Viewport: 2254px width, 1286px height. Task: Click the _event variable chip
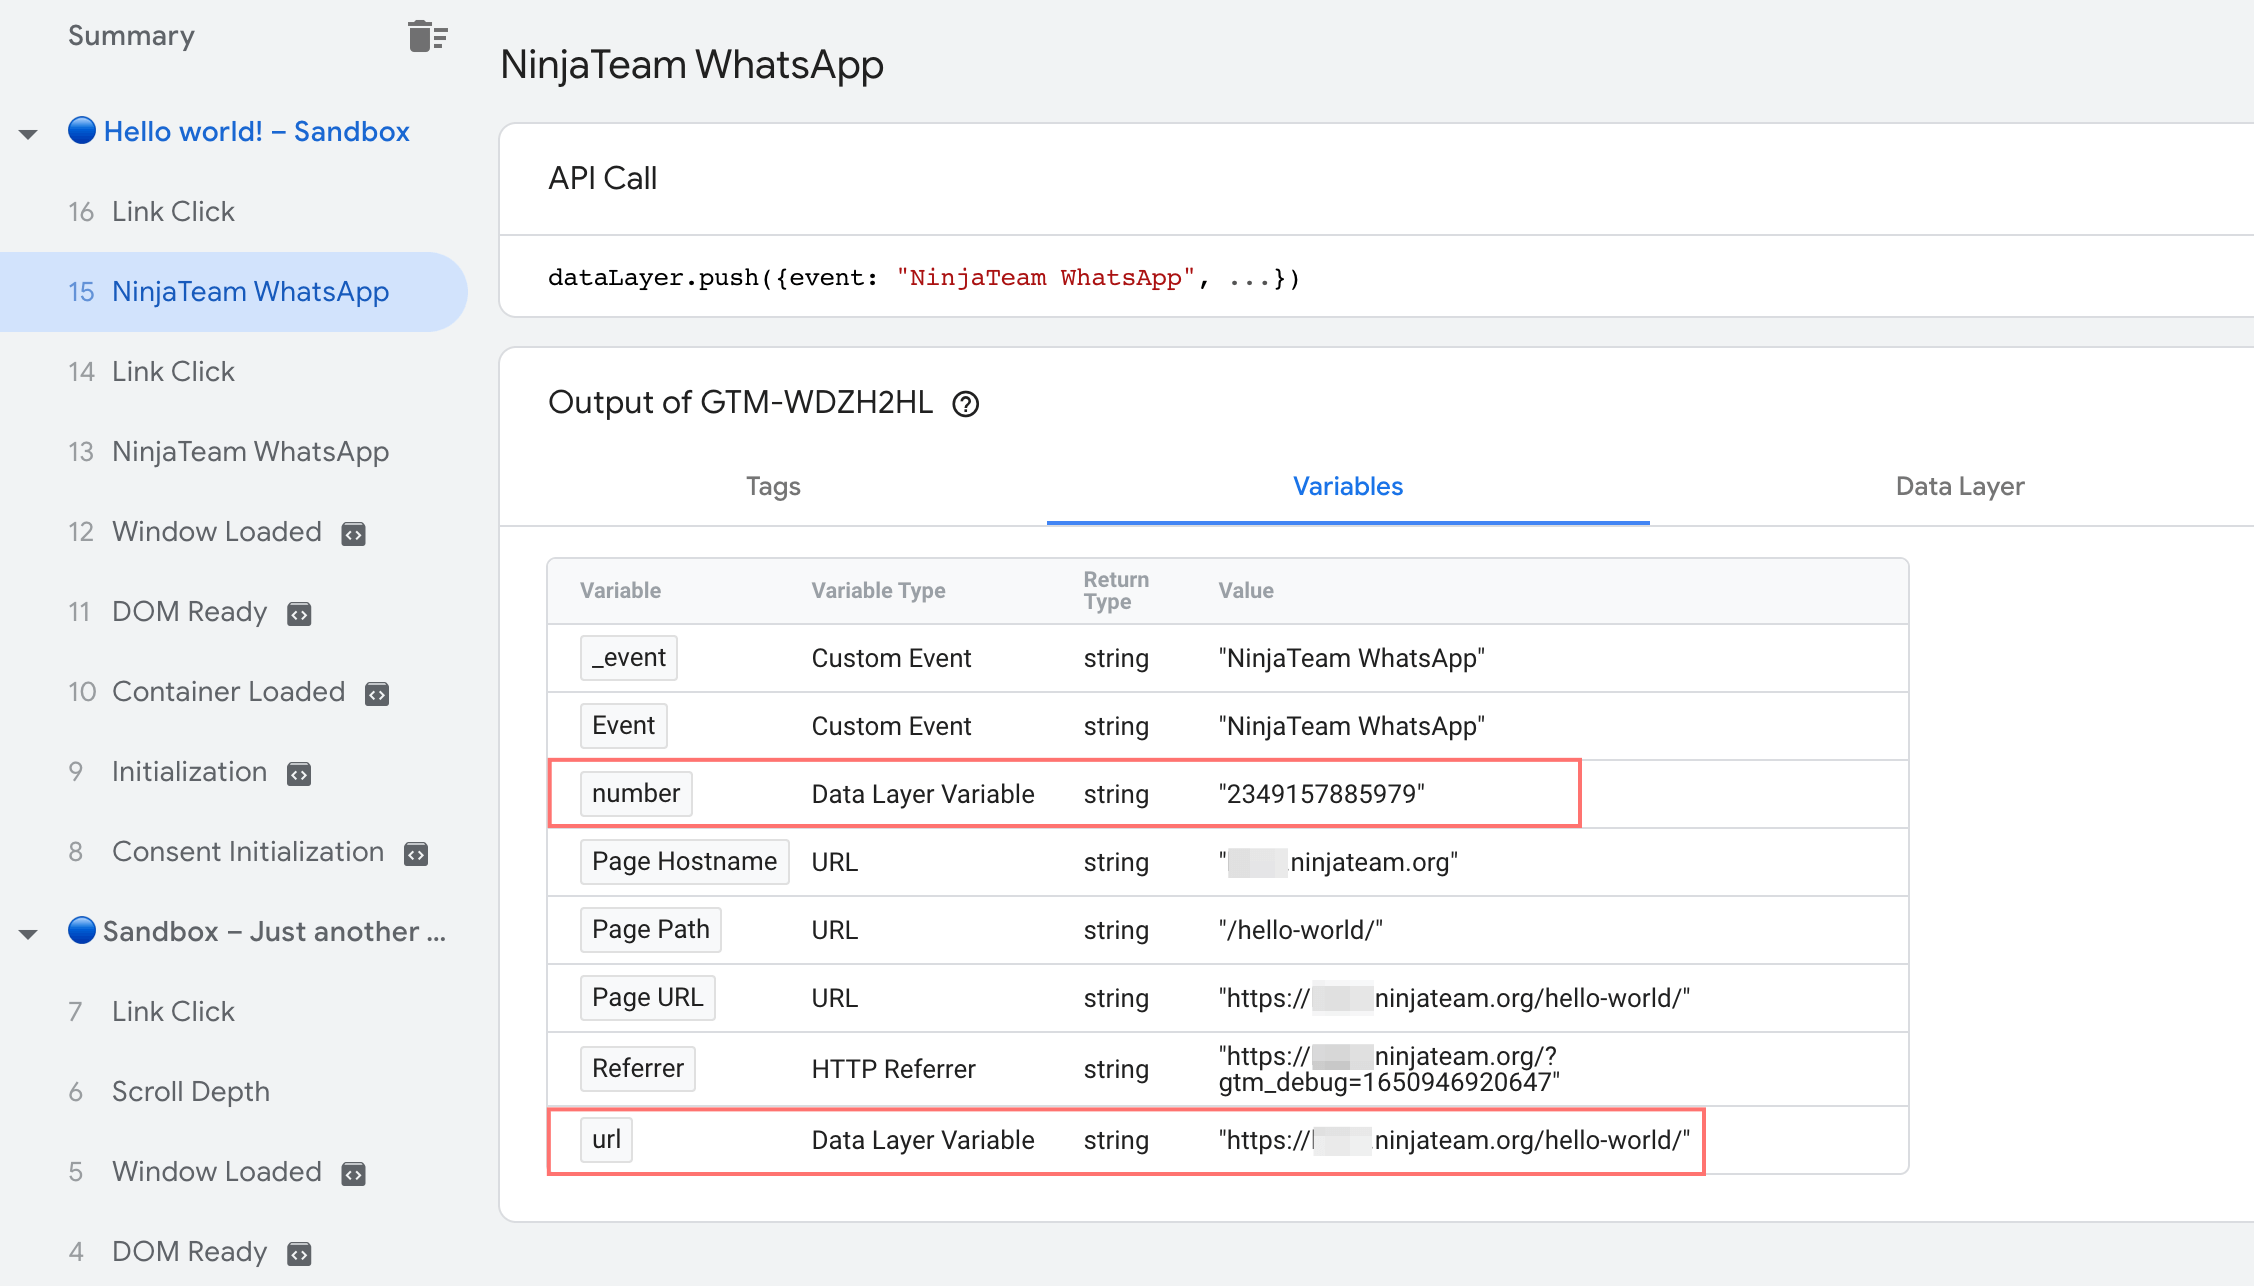(629, 658)
